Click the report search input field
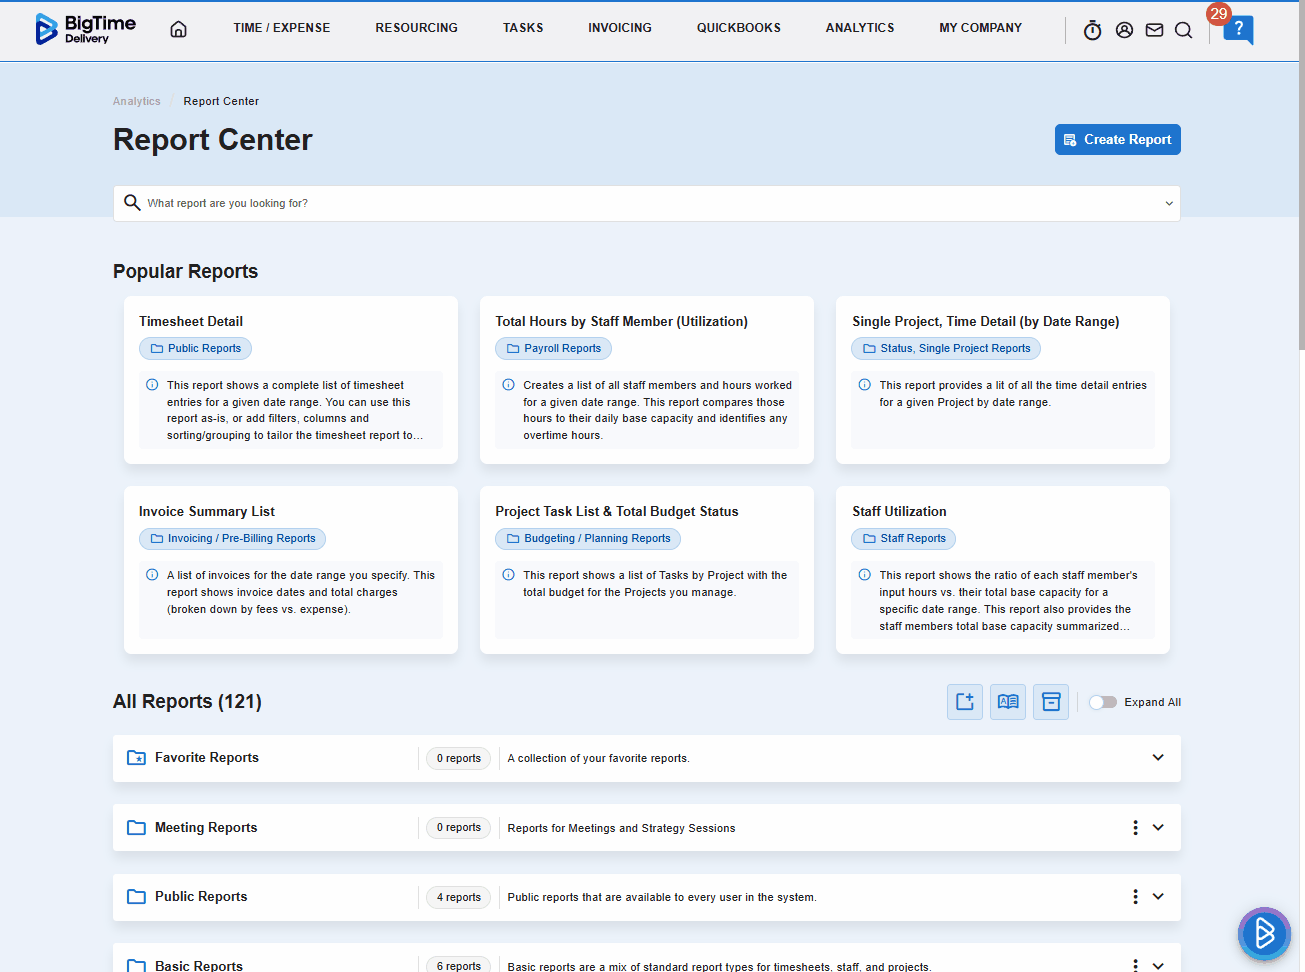The height and width of the screenshot is (972, 1305). tap(600, 202)
